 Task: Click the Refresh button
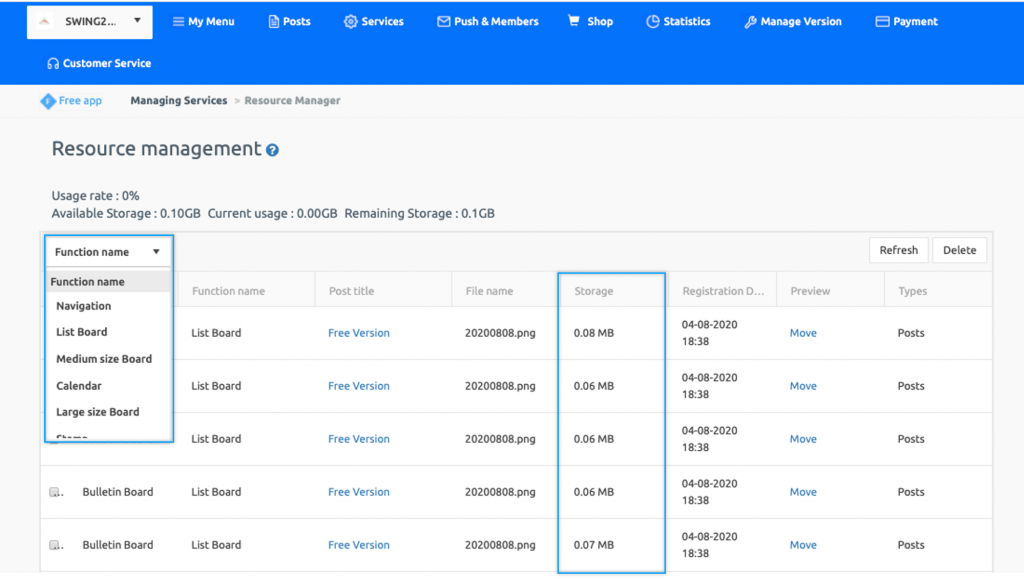pyautogui.click(x=898, y=250)
